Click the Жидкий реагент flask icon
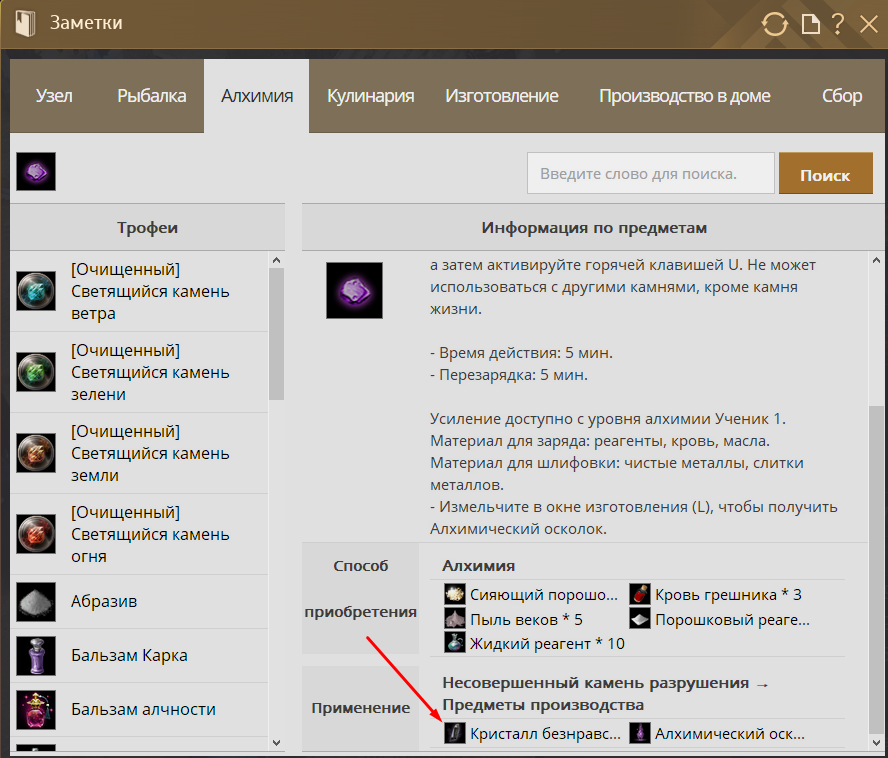 (x=454, y=643)
